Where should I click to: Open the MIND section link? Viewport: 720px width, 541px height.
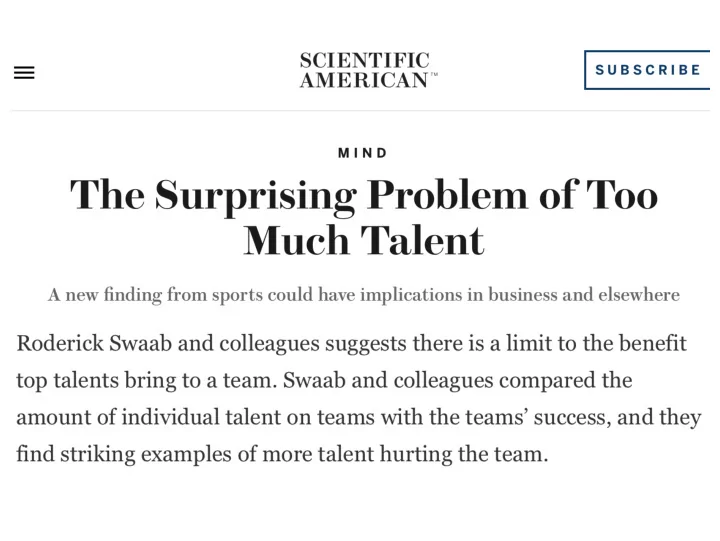pos(363,153)
